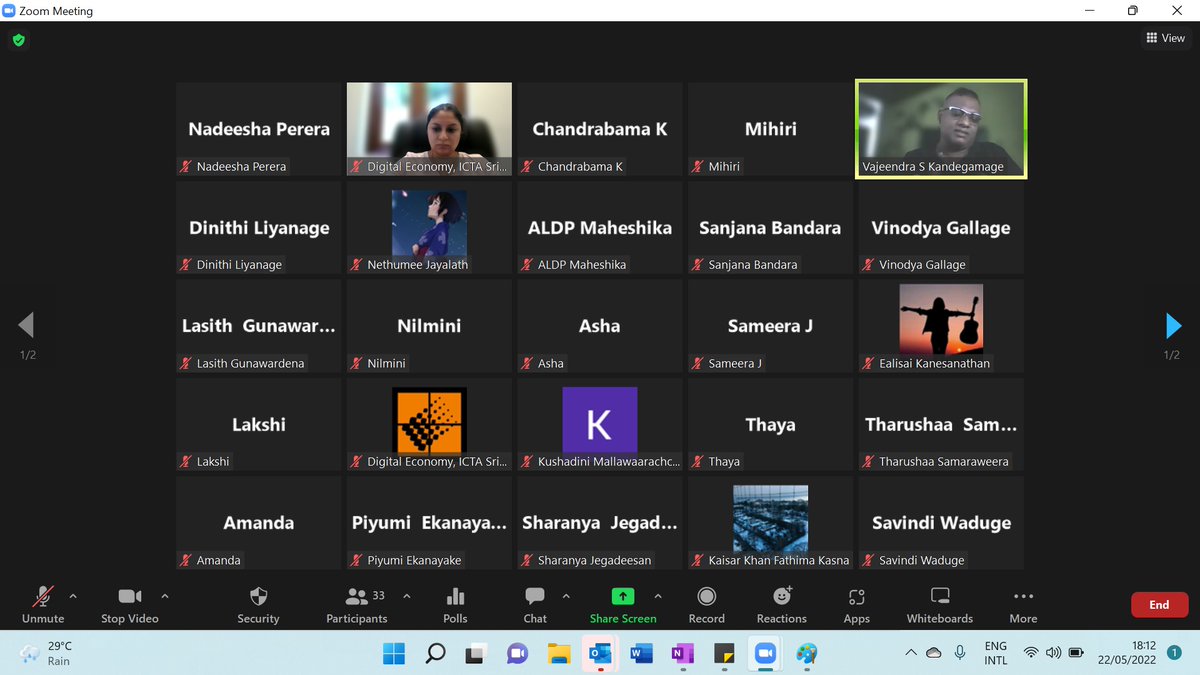Open Paint from the taskbar
This screenshot has width=1200, height=675.
[x=805, y=653]
